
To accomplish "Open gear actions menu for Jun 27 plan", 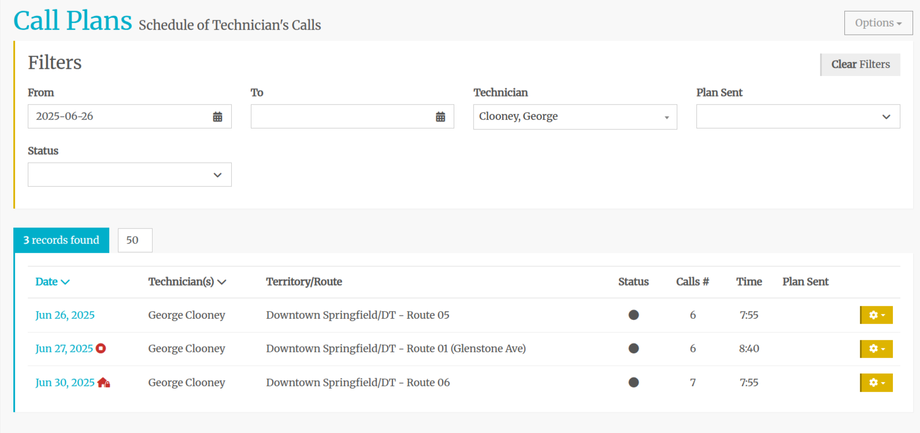I will 876,349.
